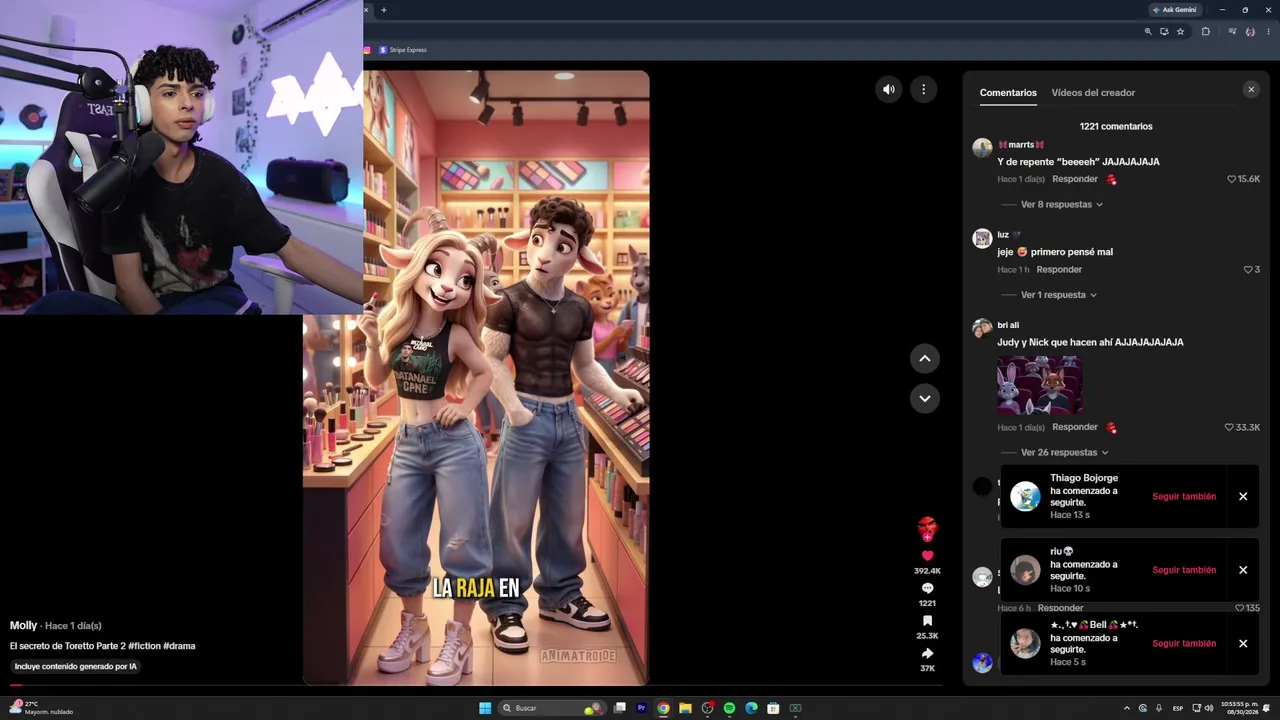
Task: Reply to the bri ali comment
Action: [x=1075, y=427]
